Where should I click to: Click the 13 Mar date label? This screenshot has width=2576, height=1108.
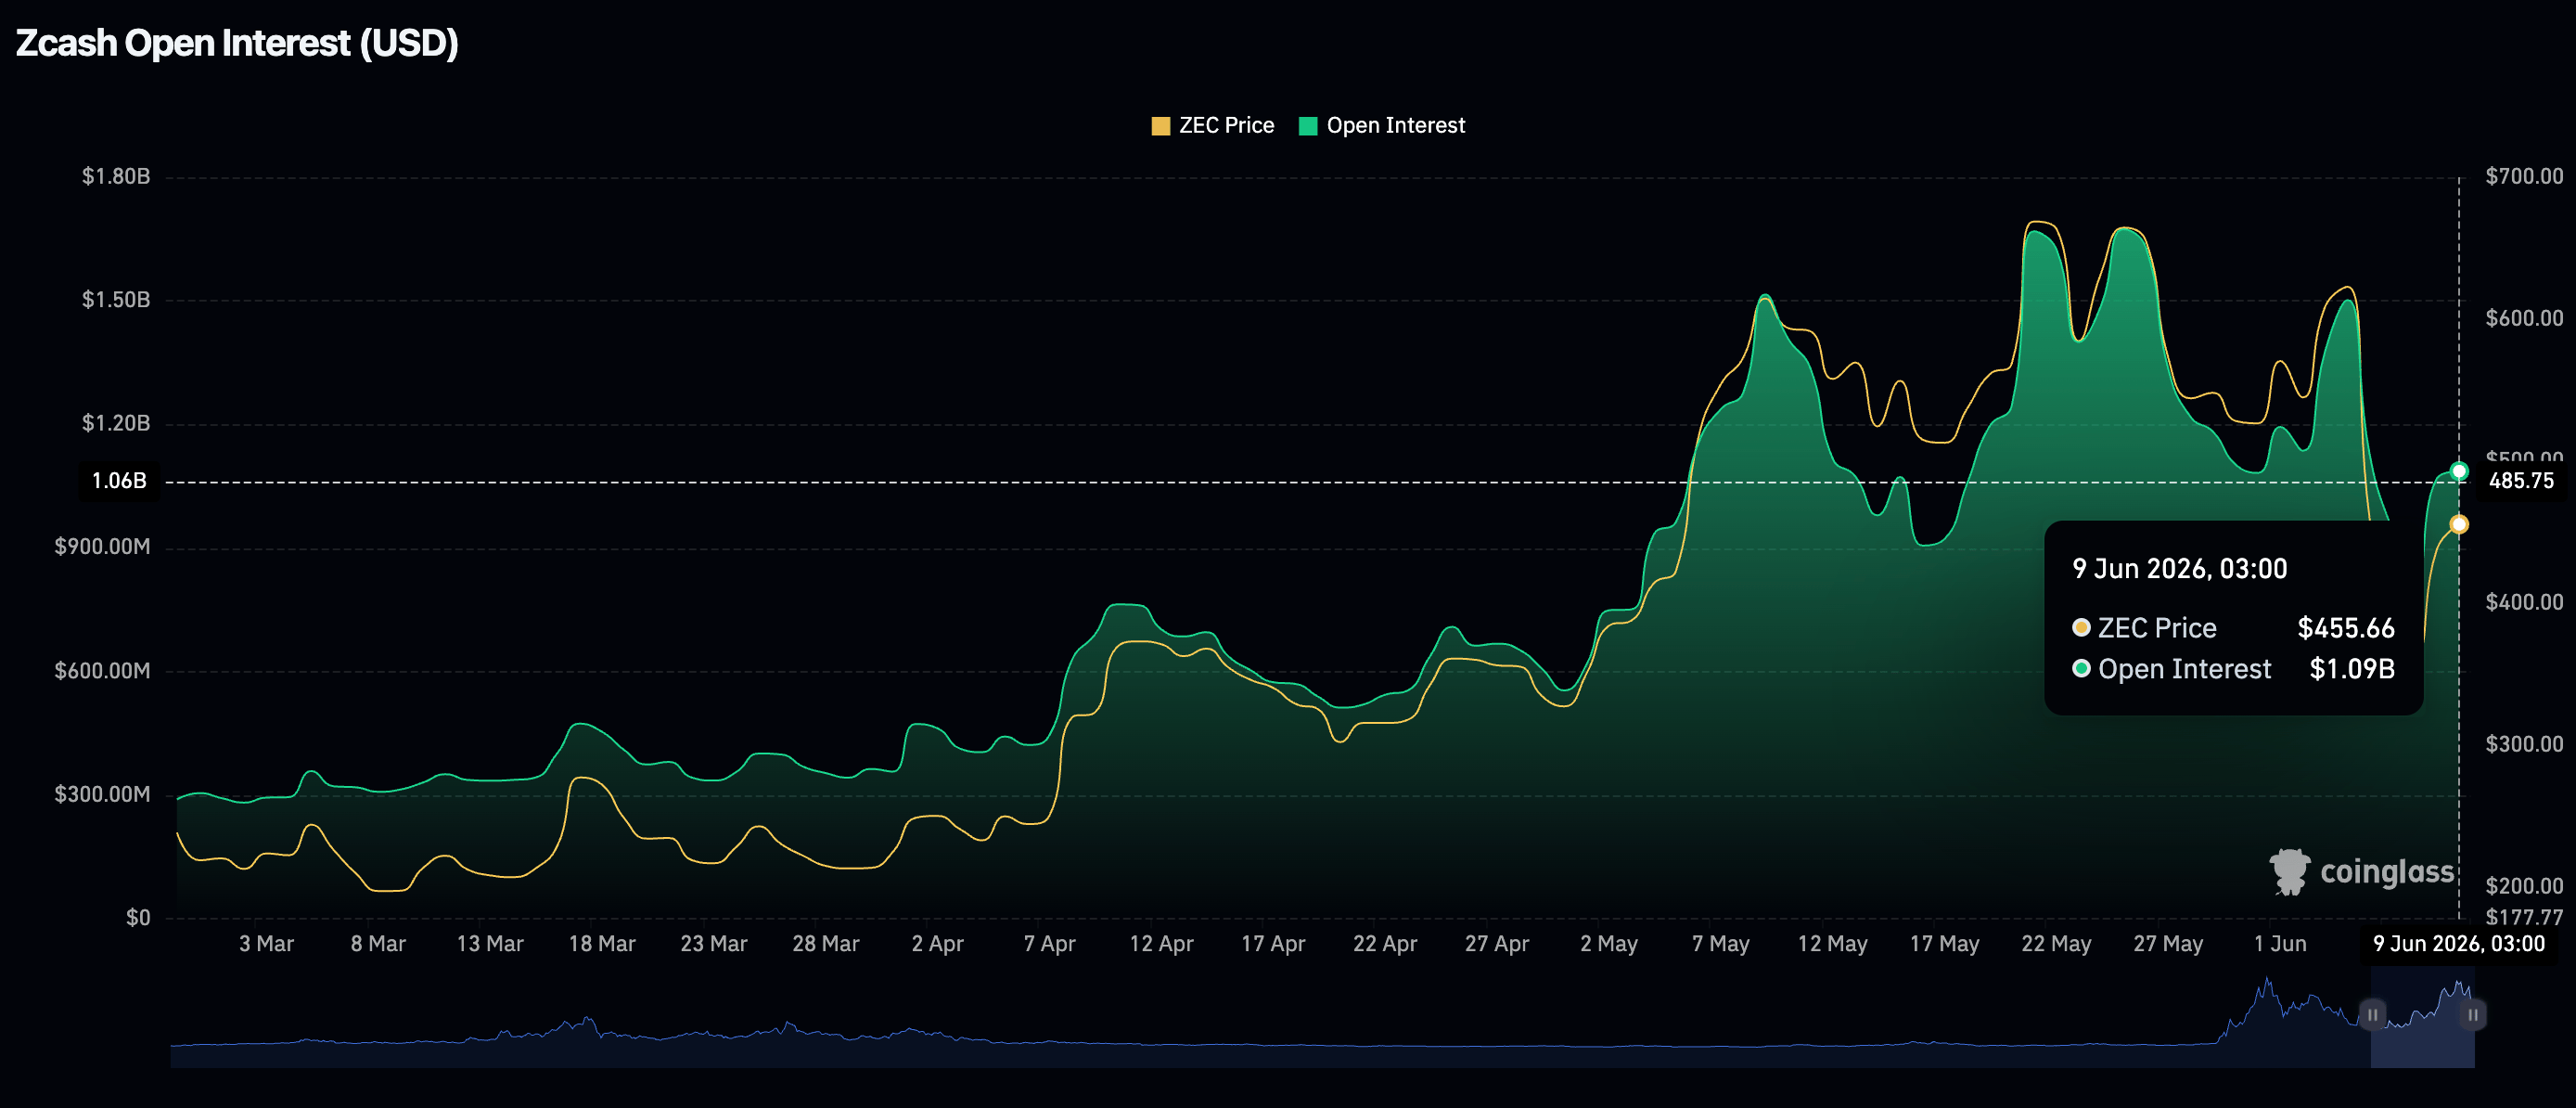click(x=490, y=944)
